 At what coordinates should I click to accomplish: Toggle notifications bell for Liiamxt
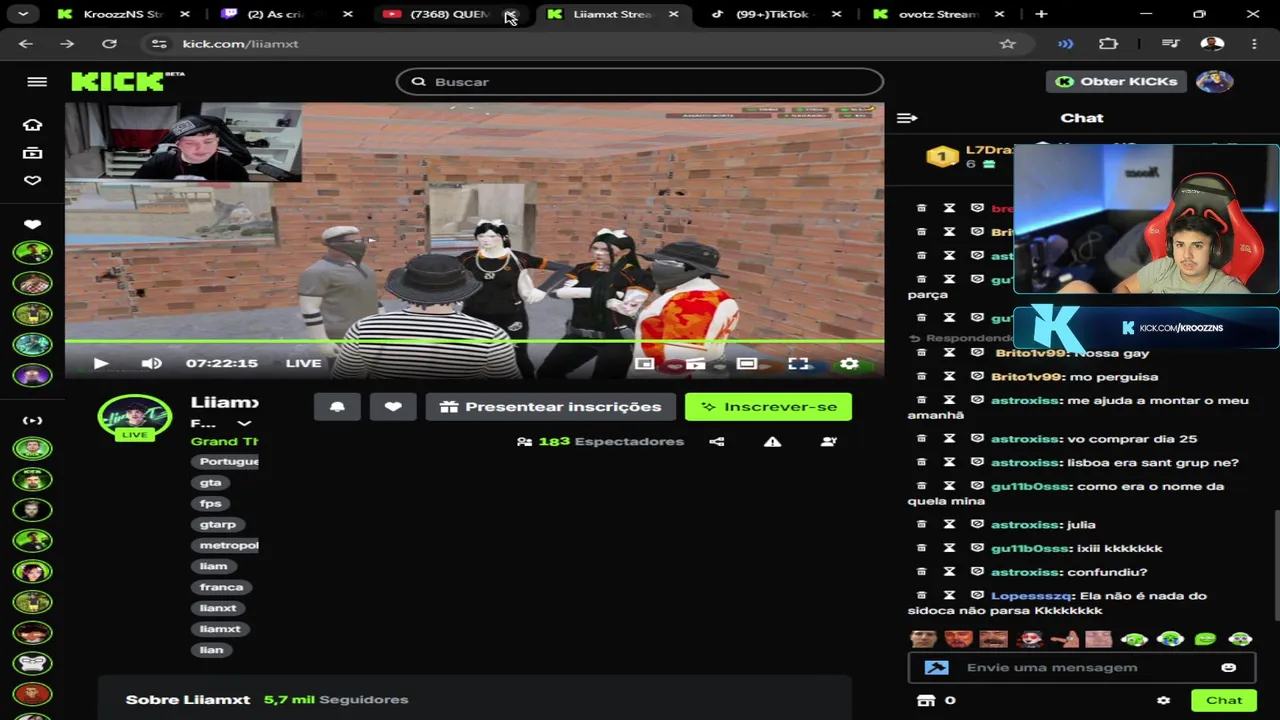pos(337,407)
